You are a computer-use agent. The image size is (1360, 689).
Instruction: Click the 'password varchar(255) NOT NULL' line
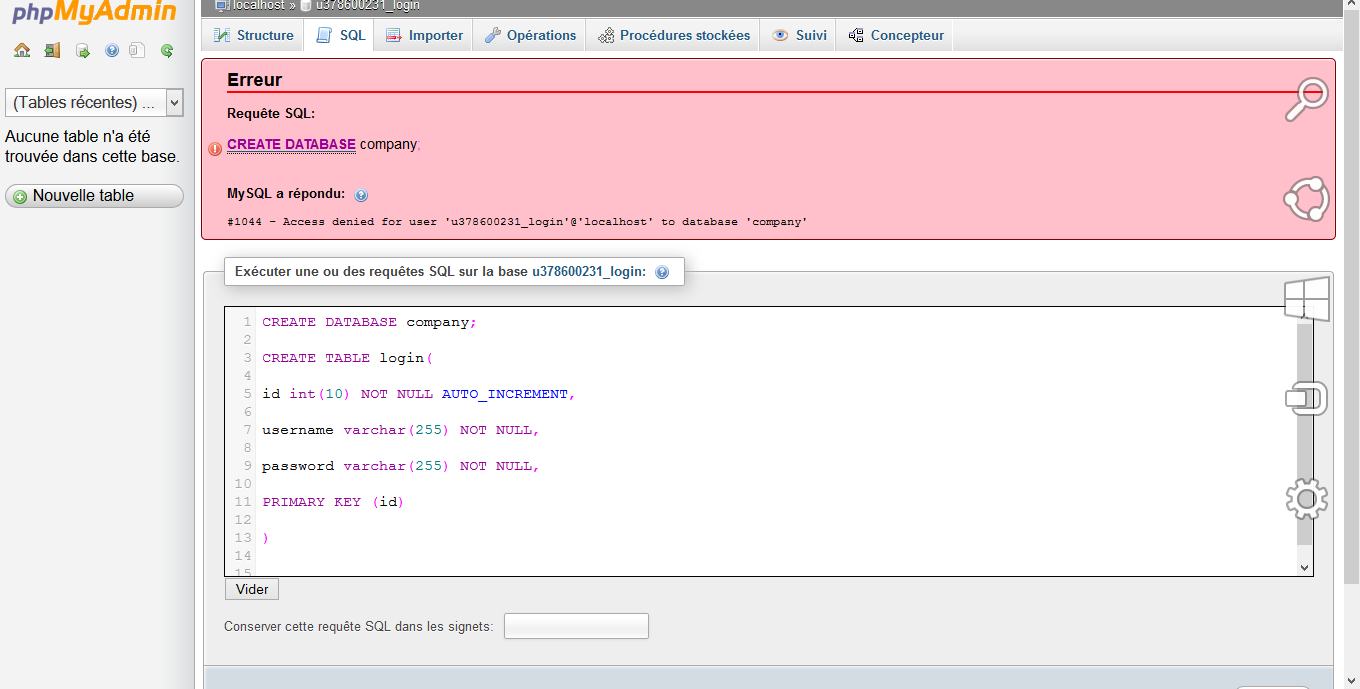400,466
